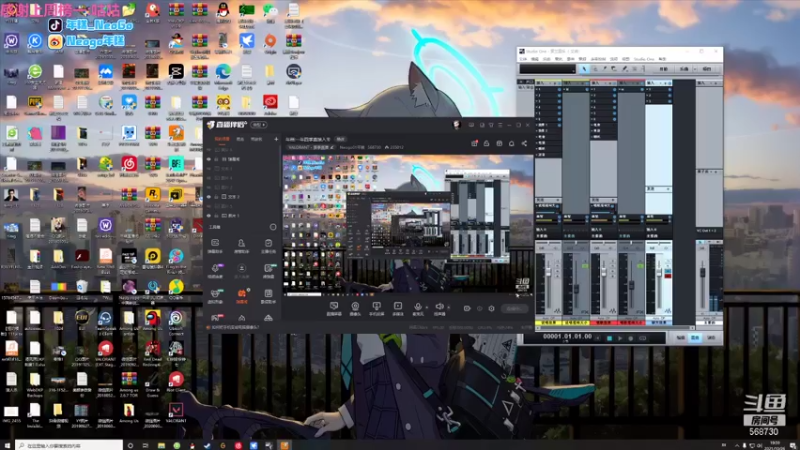Viewport: 800px width, 450px height.
Task: Toggle eye visibility of second source row
Action: tap(209, 159)
